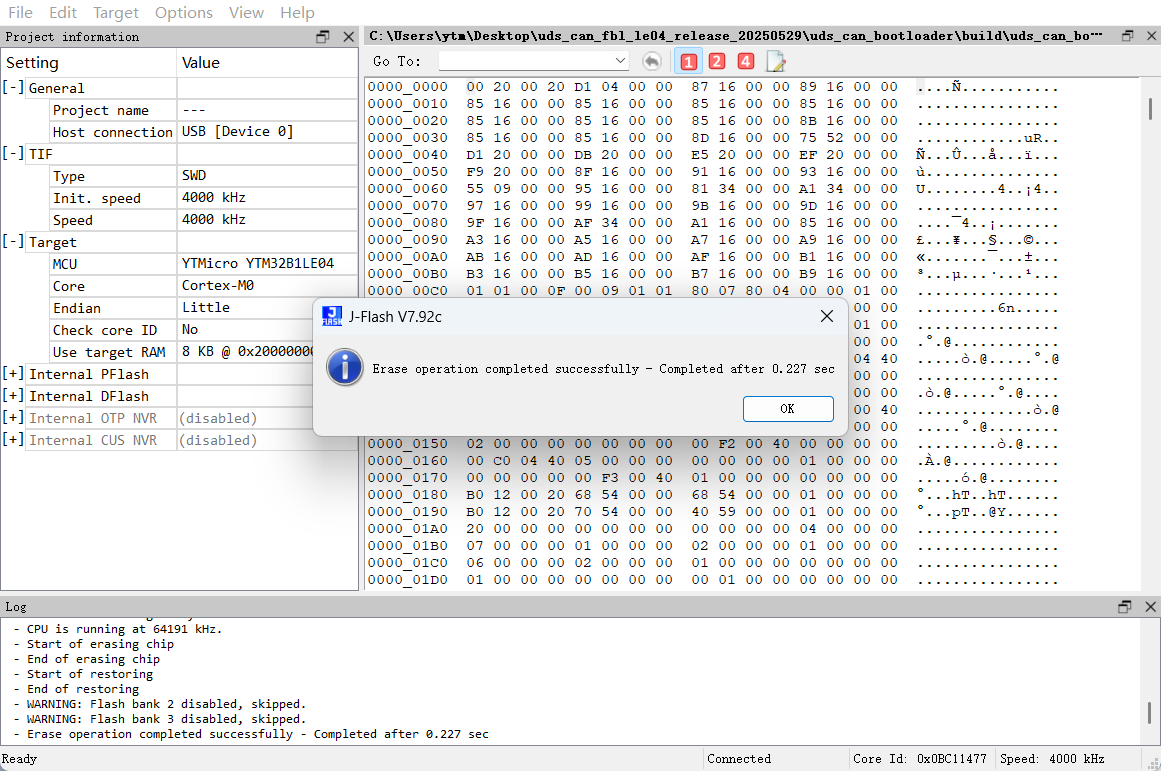Collapse the General settings group

(14, 88)
